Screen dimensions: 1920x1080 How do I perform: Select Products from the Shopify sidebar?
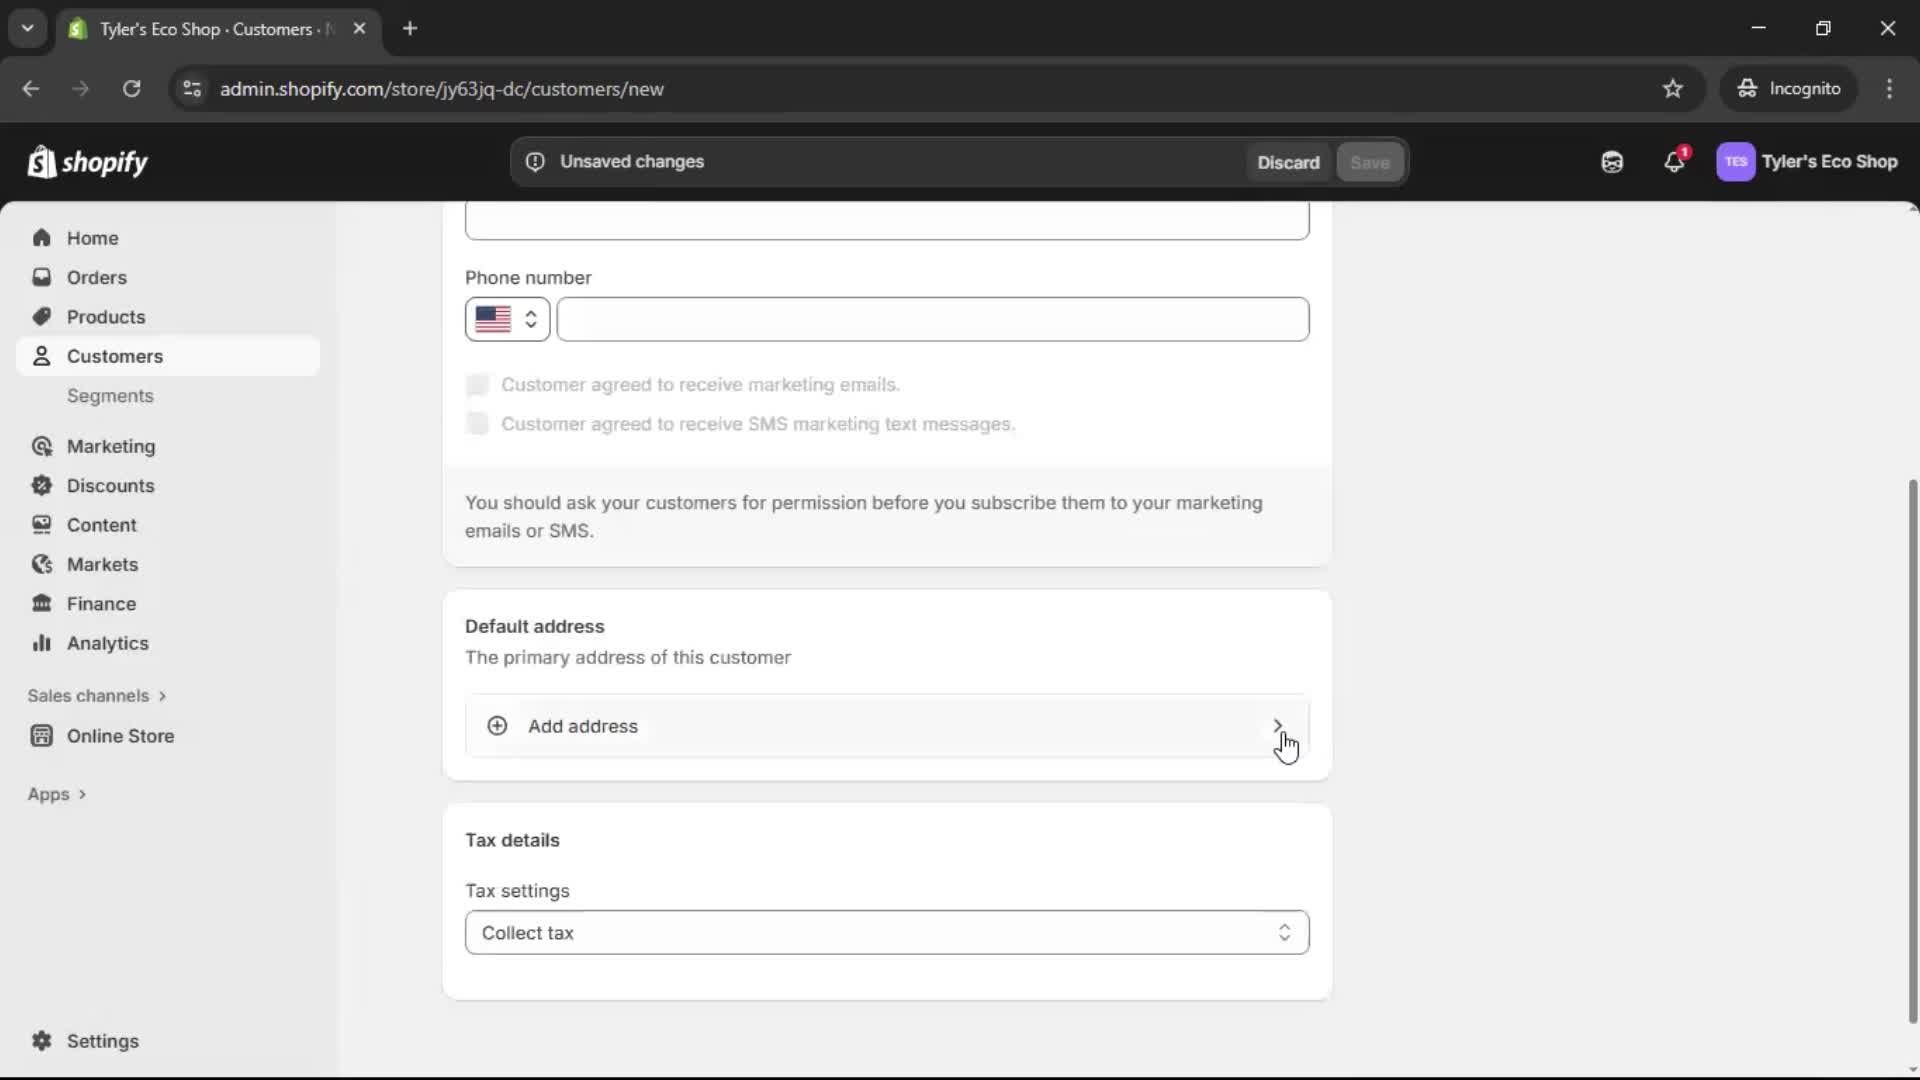click(107, 316)
